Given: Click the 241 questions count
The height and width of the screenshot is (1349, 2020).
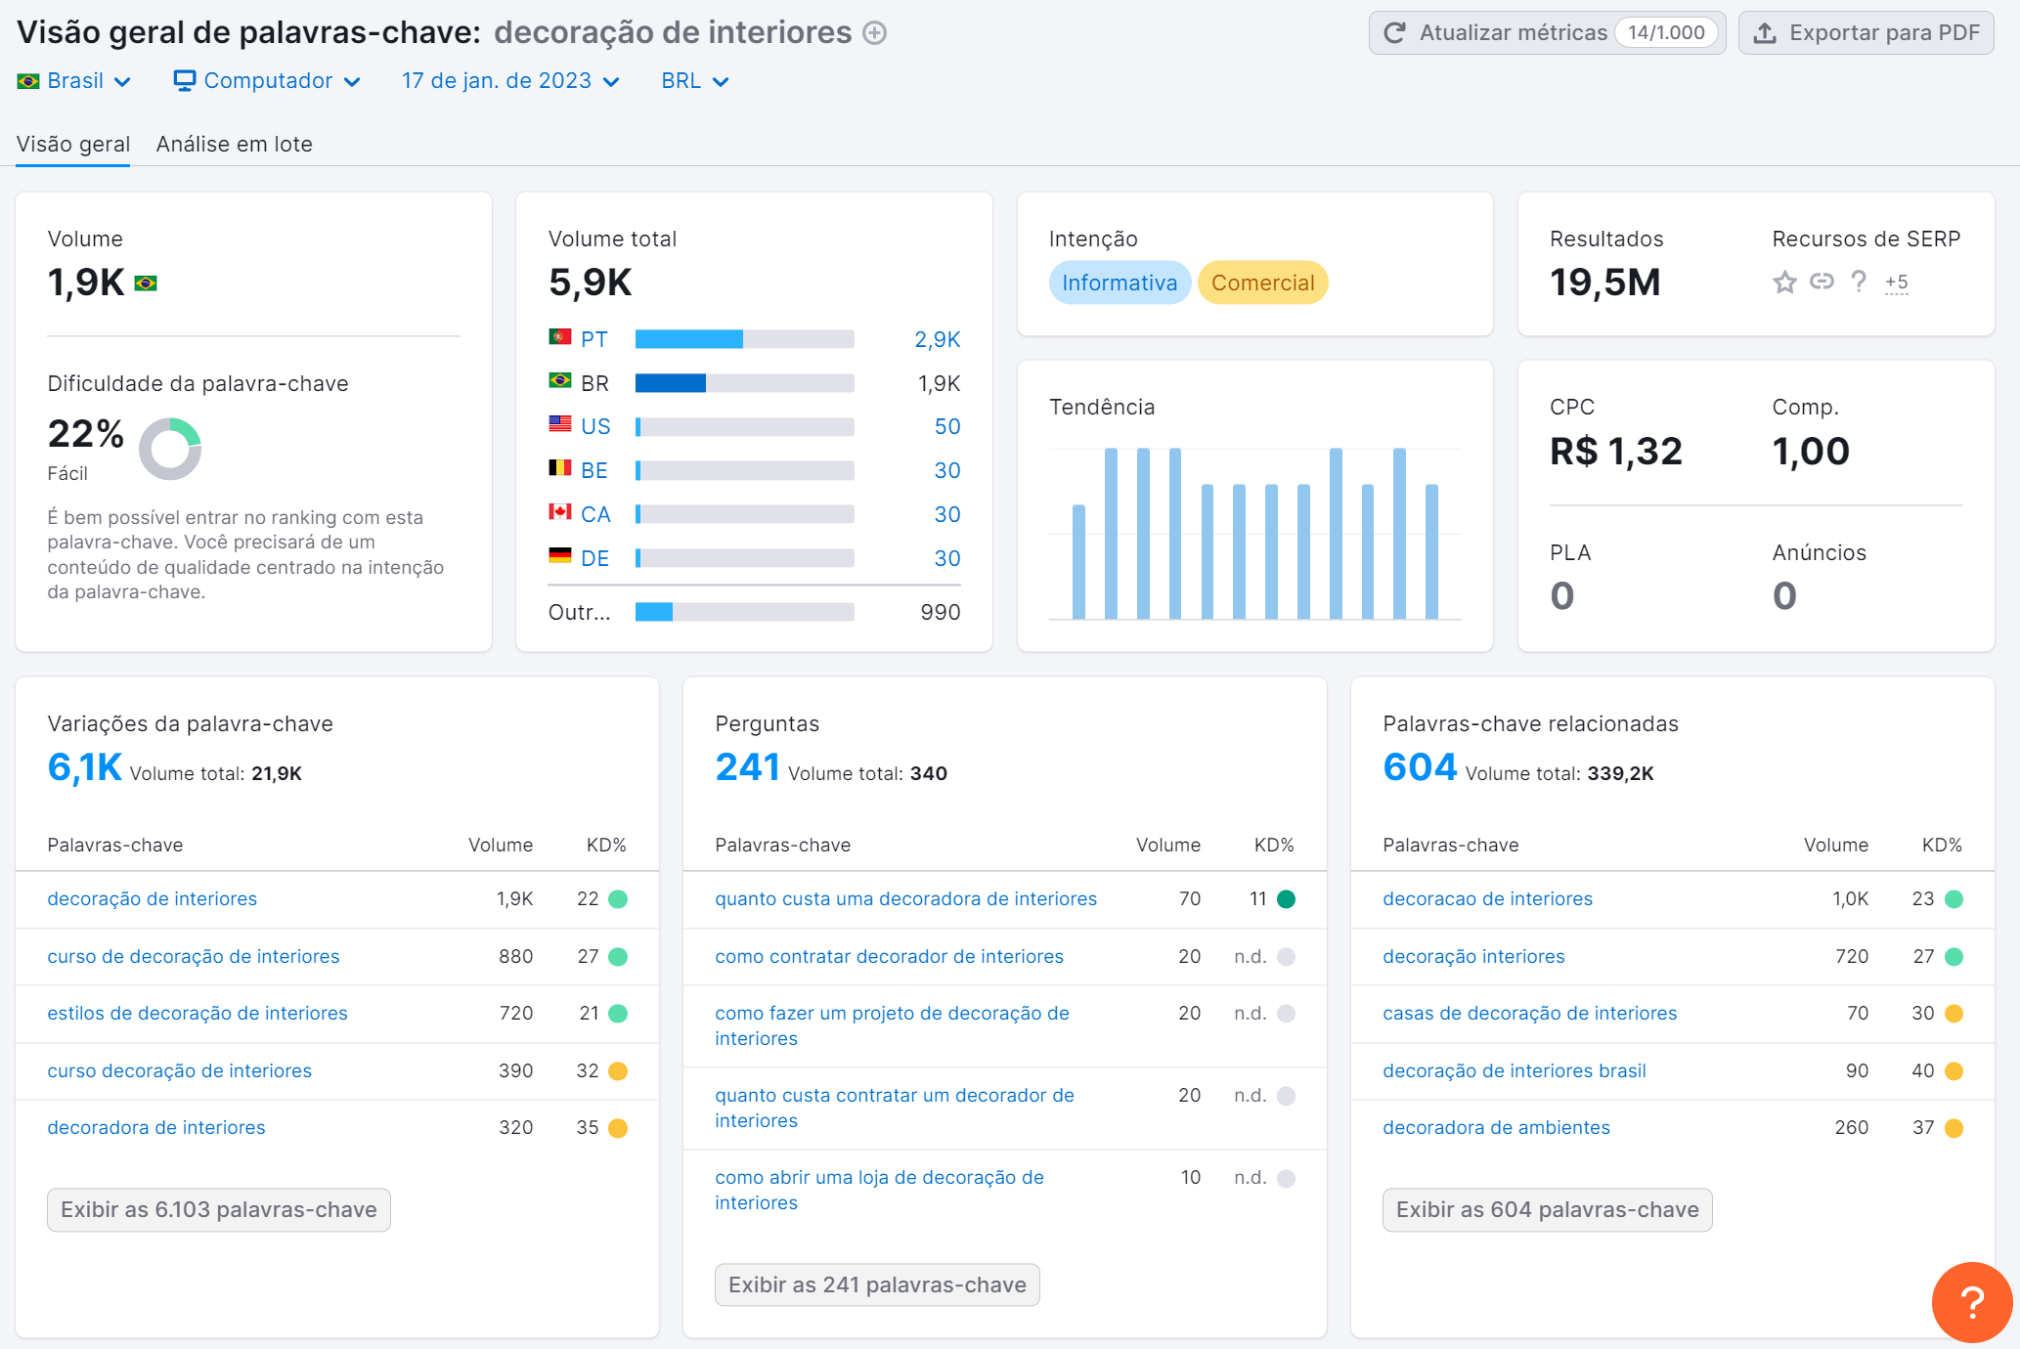Looking at the screenshot, I should coord(747,768).
